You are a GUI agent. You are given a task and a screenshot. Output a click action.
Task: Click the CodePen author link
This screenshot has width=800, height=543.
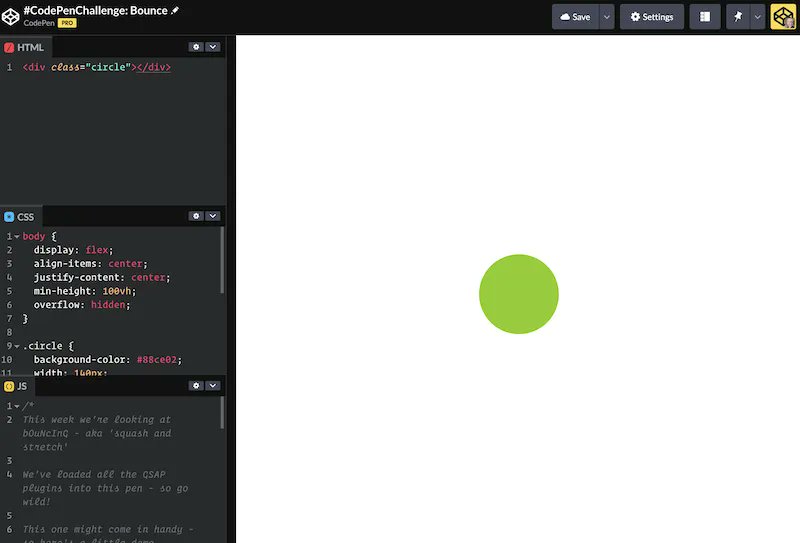click(x=39, y=23)
